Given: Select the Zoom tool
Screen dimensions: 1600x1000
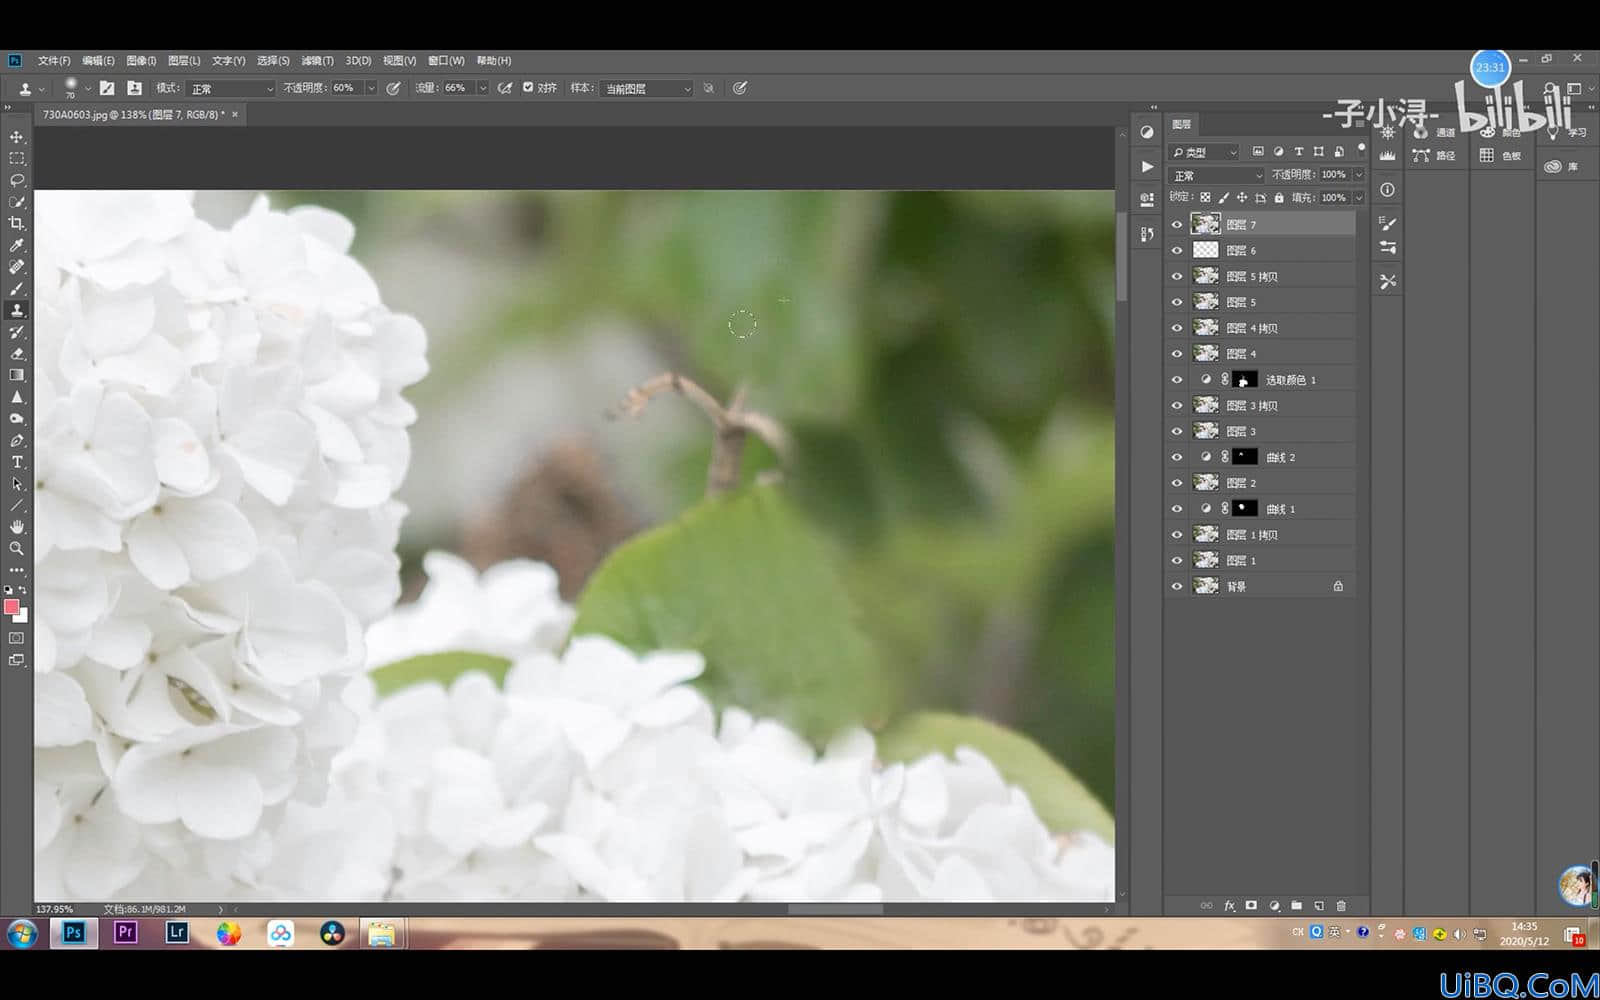Looking at the screenshot, I should tap(17, 549).
